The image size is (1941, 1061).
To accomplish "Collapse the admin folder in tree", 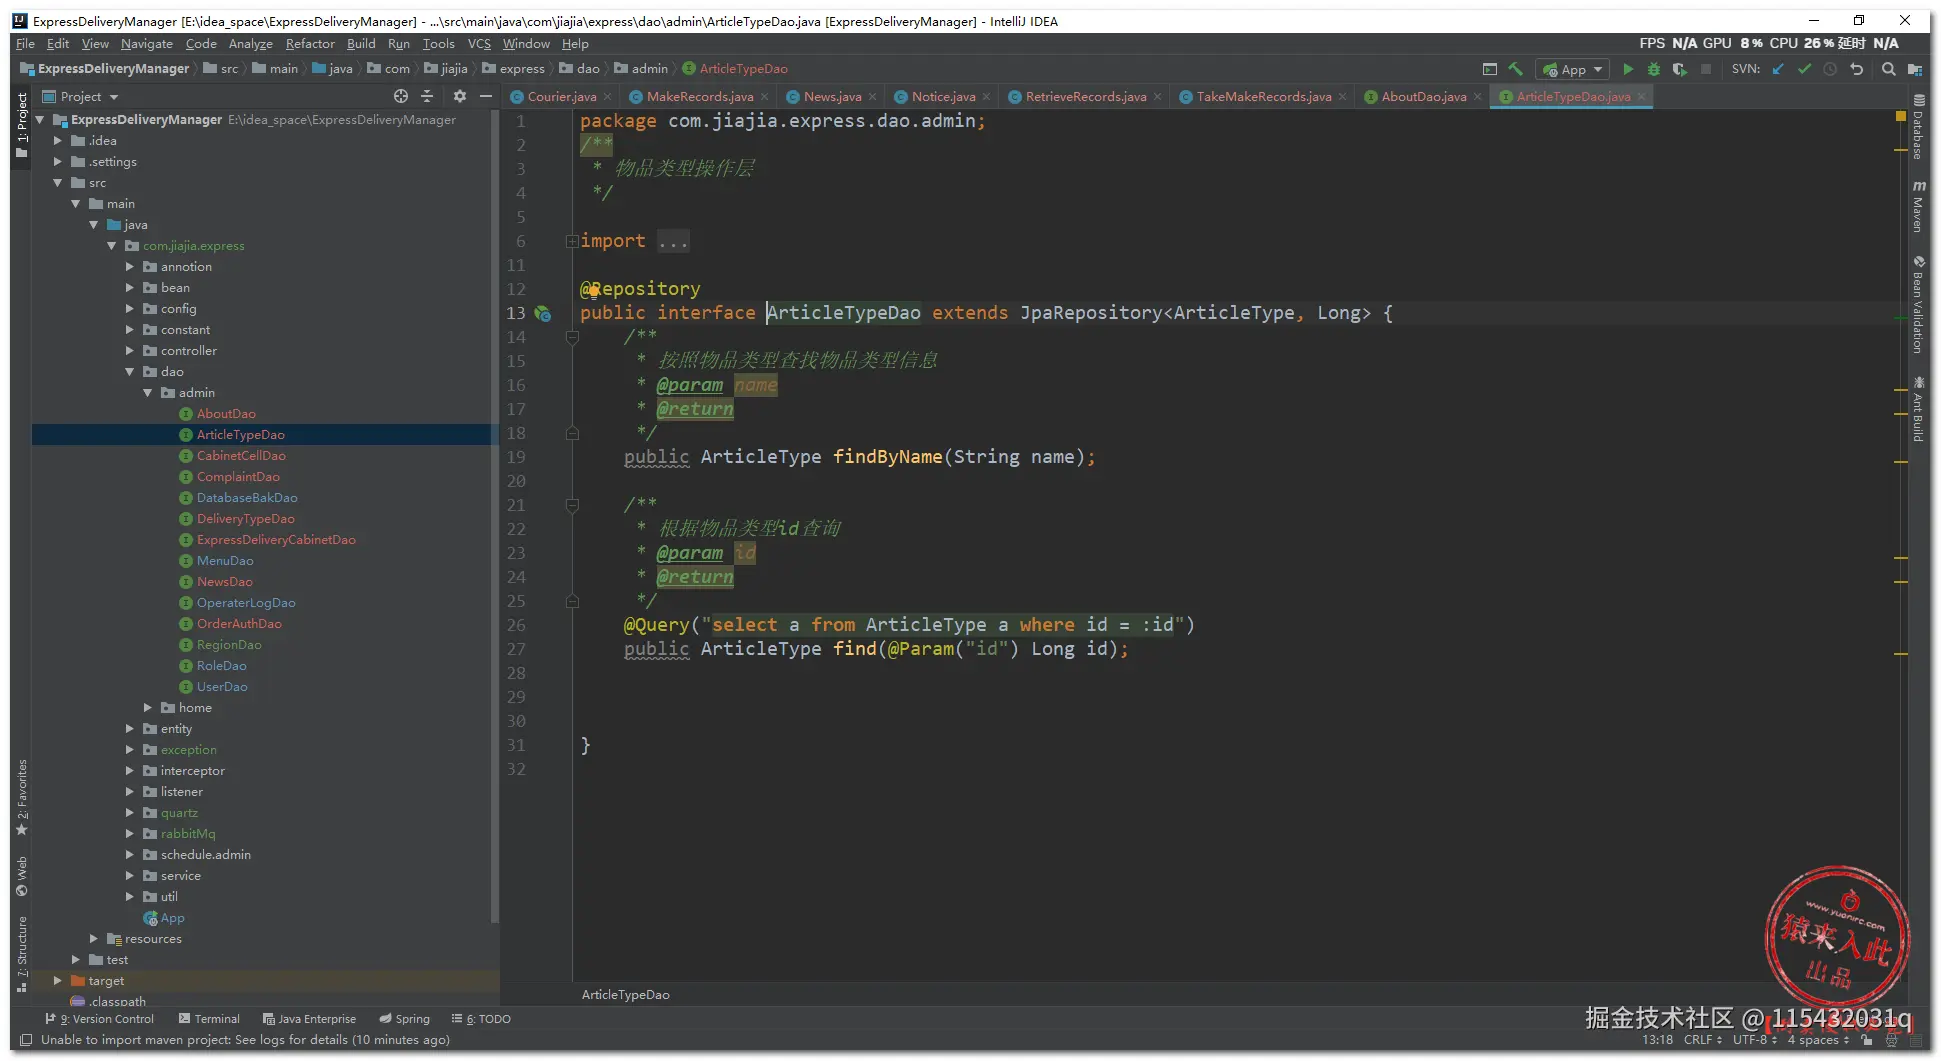I will point(148,393).
